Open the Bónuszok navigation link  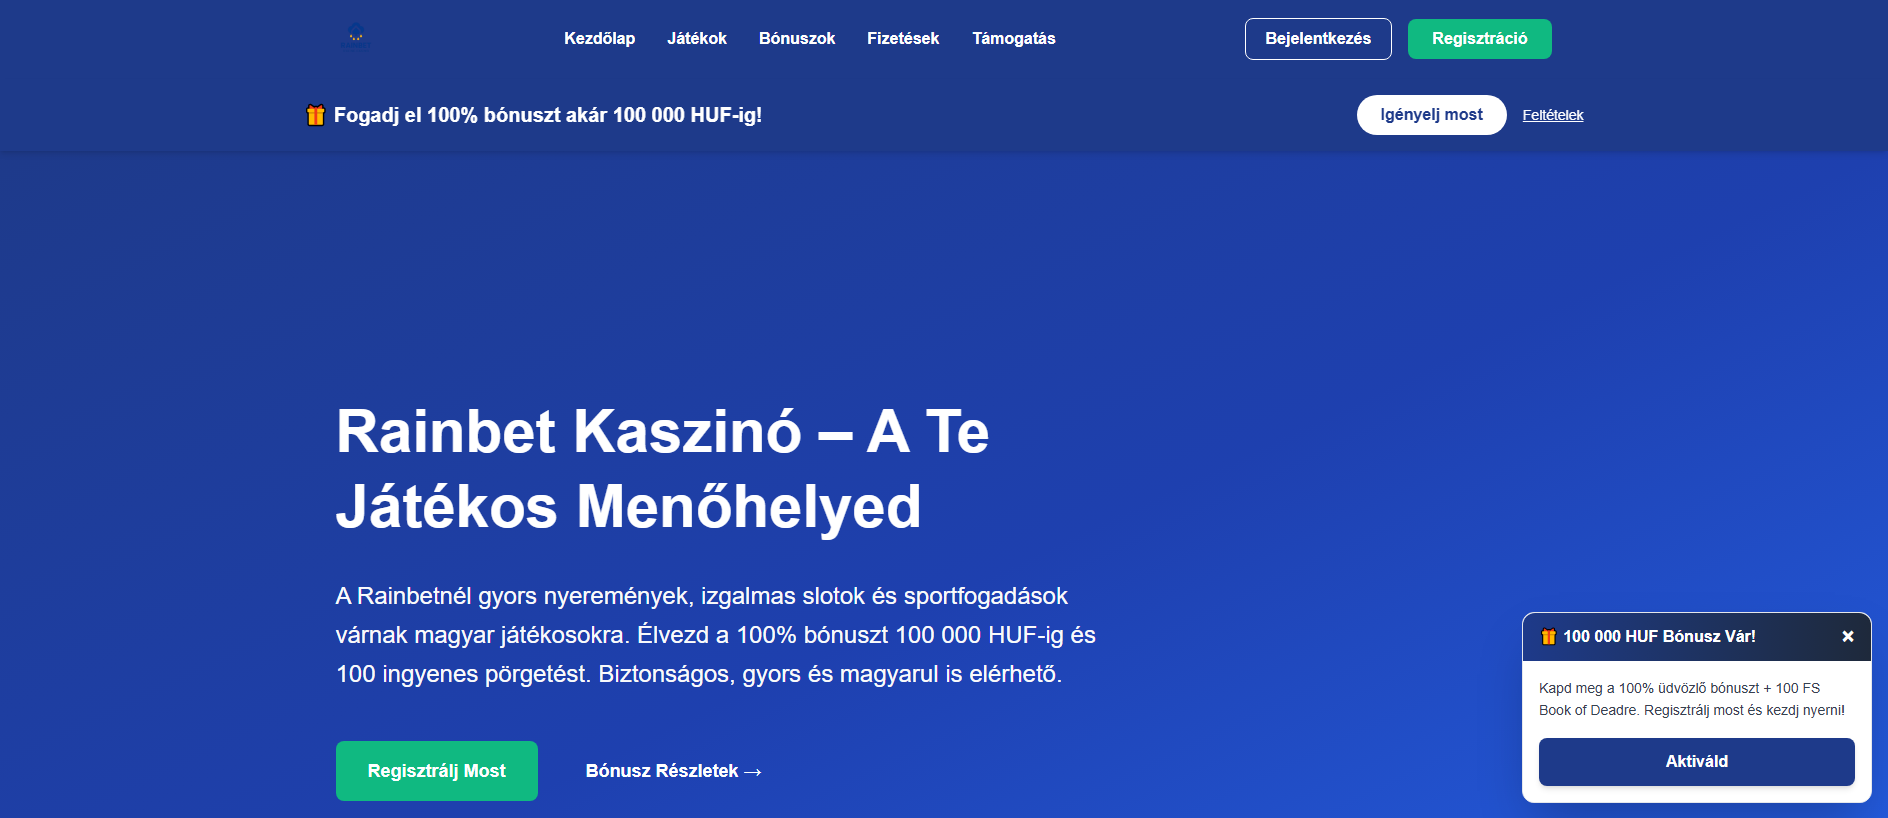coord(797,38)
